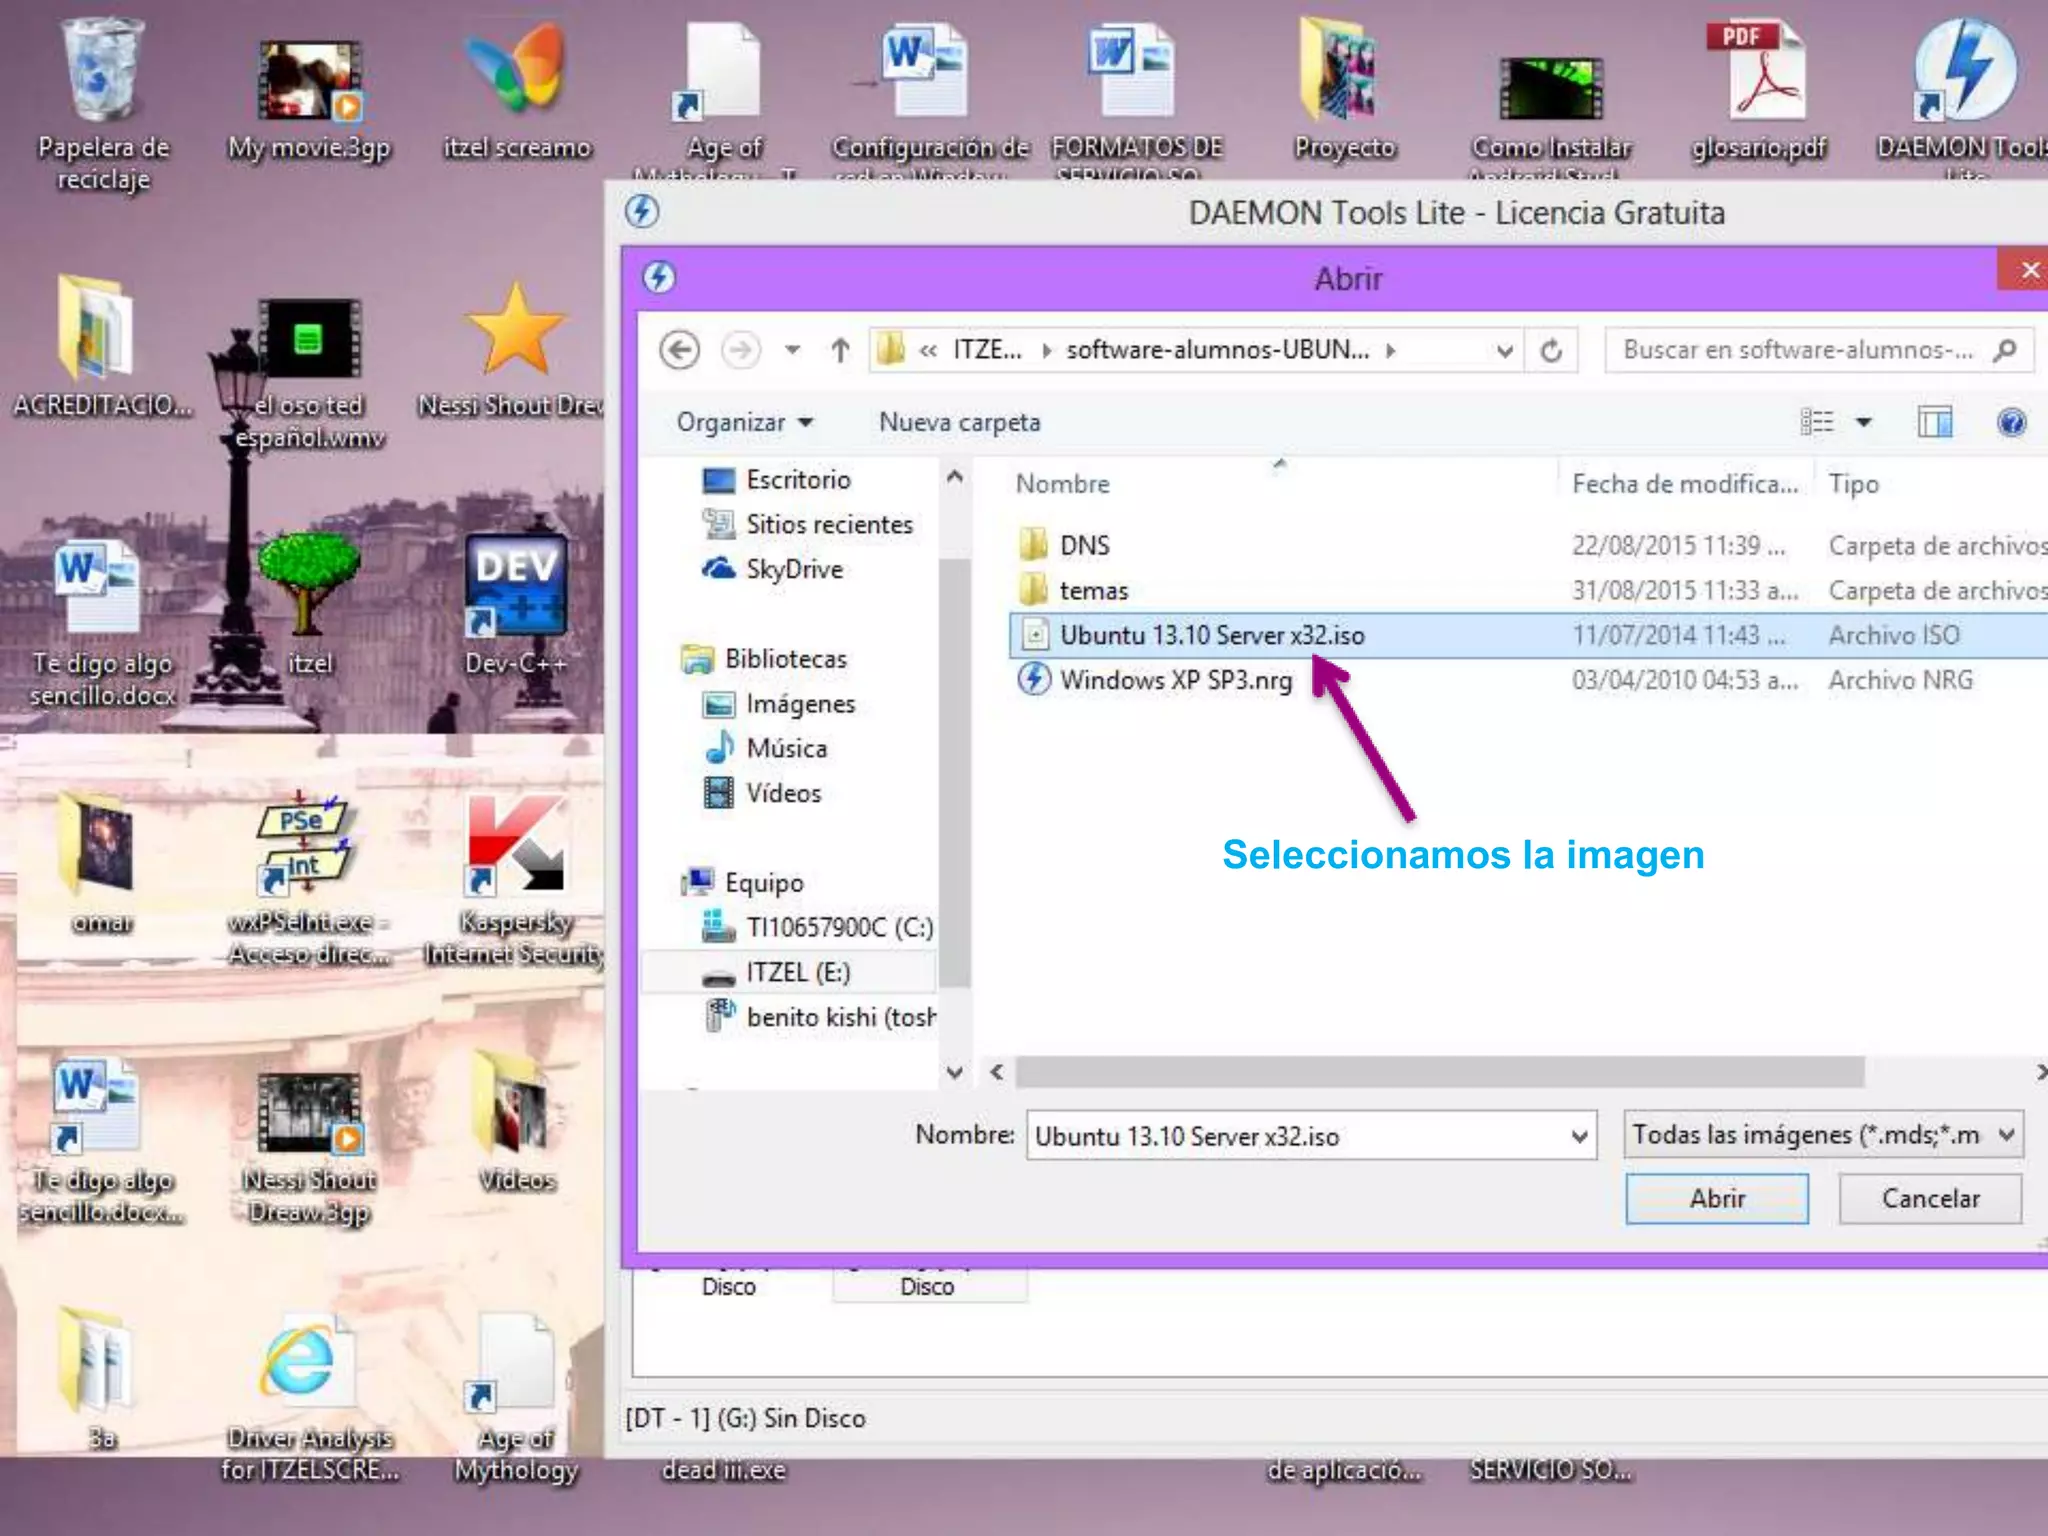Click the Back navigation arrow

click(680, 350)
